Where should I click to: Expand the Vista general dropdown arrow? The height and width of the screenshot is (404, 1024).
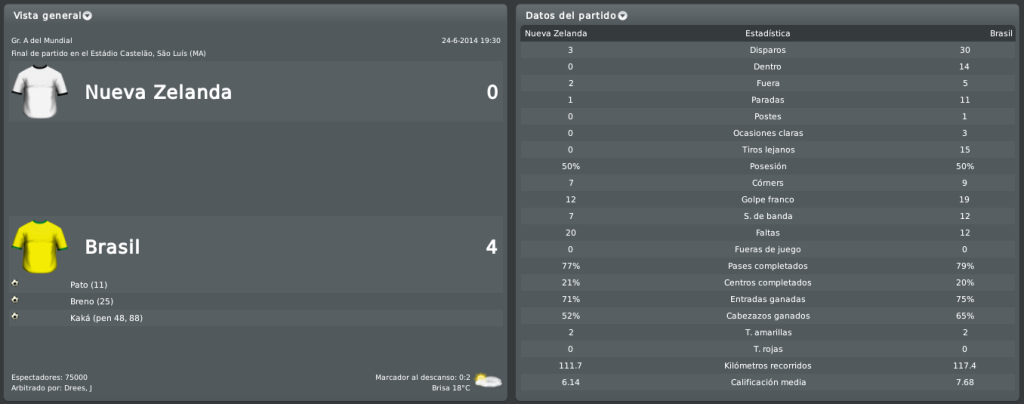tap(88, 16)
